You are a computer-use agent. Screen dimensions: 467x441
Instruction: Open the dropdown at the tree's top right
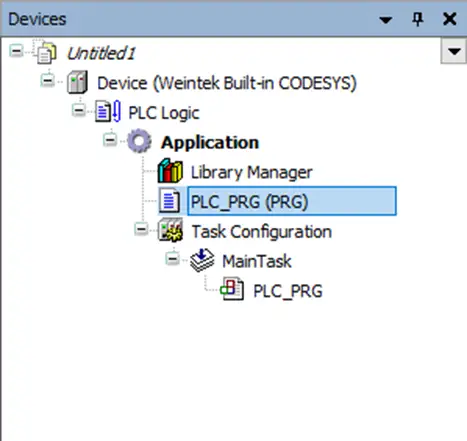click(x=454, y=51)
